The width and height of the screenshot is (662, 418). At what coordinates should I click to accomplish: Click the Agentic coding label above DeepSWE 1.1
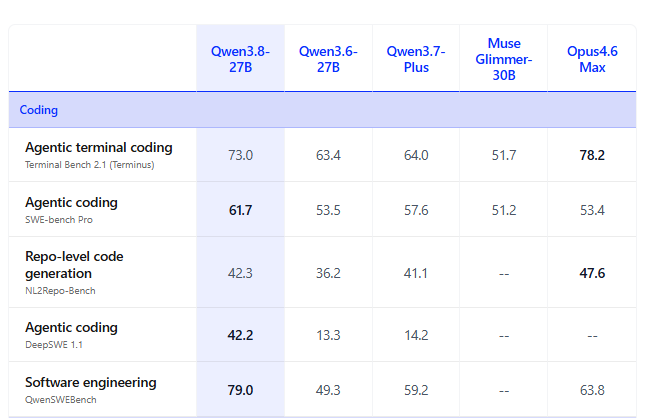tap(71, 327)
